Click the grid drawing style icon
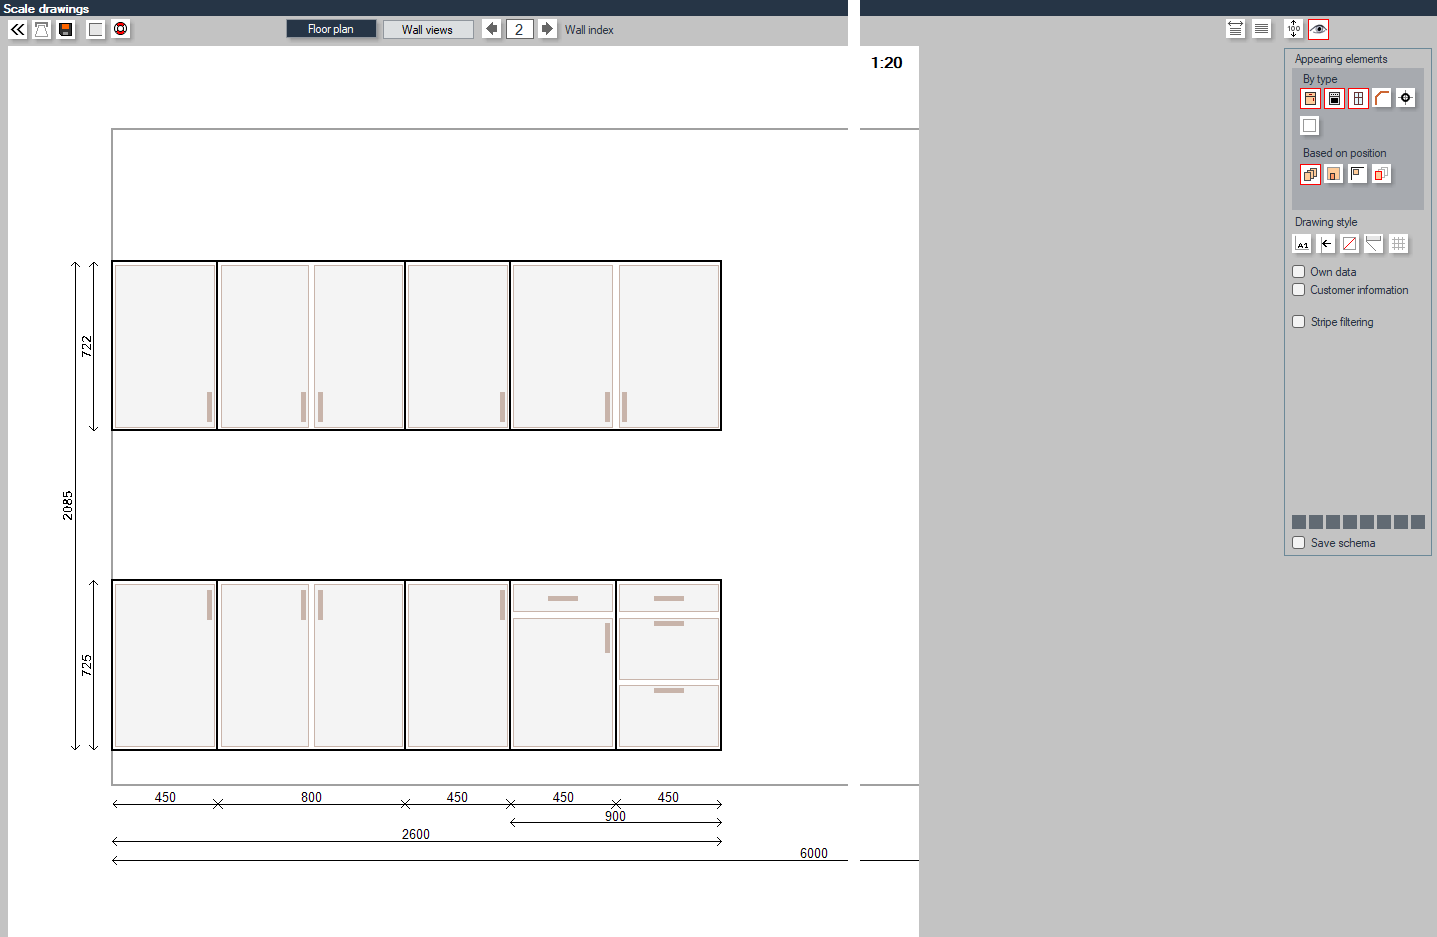 tap(1399, 244)
